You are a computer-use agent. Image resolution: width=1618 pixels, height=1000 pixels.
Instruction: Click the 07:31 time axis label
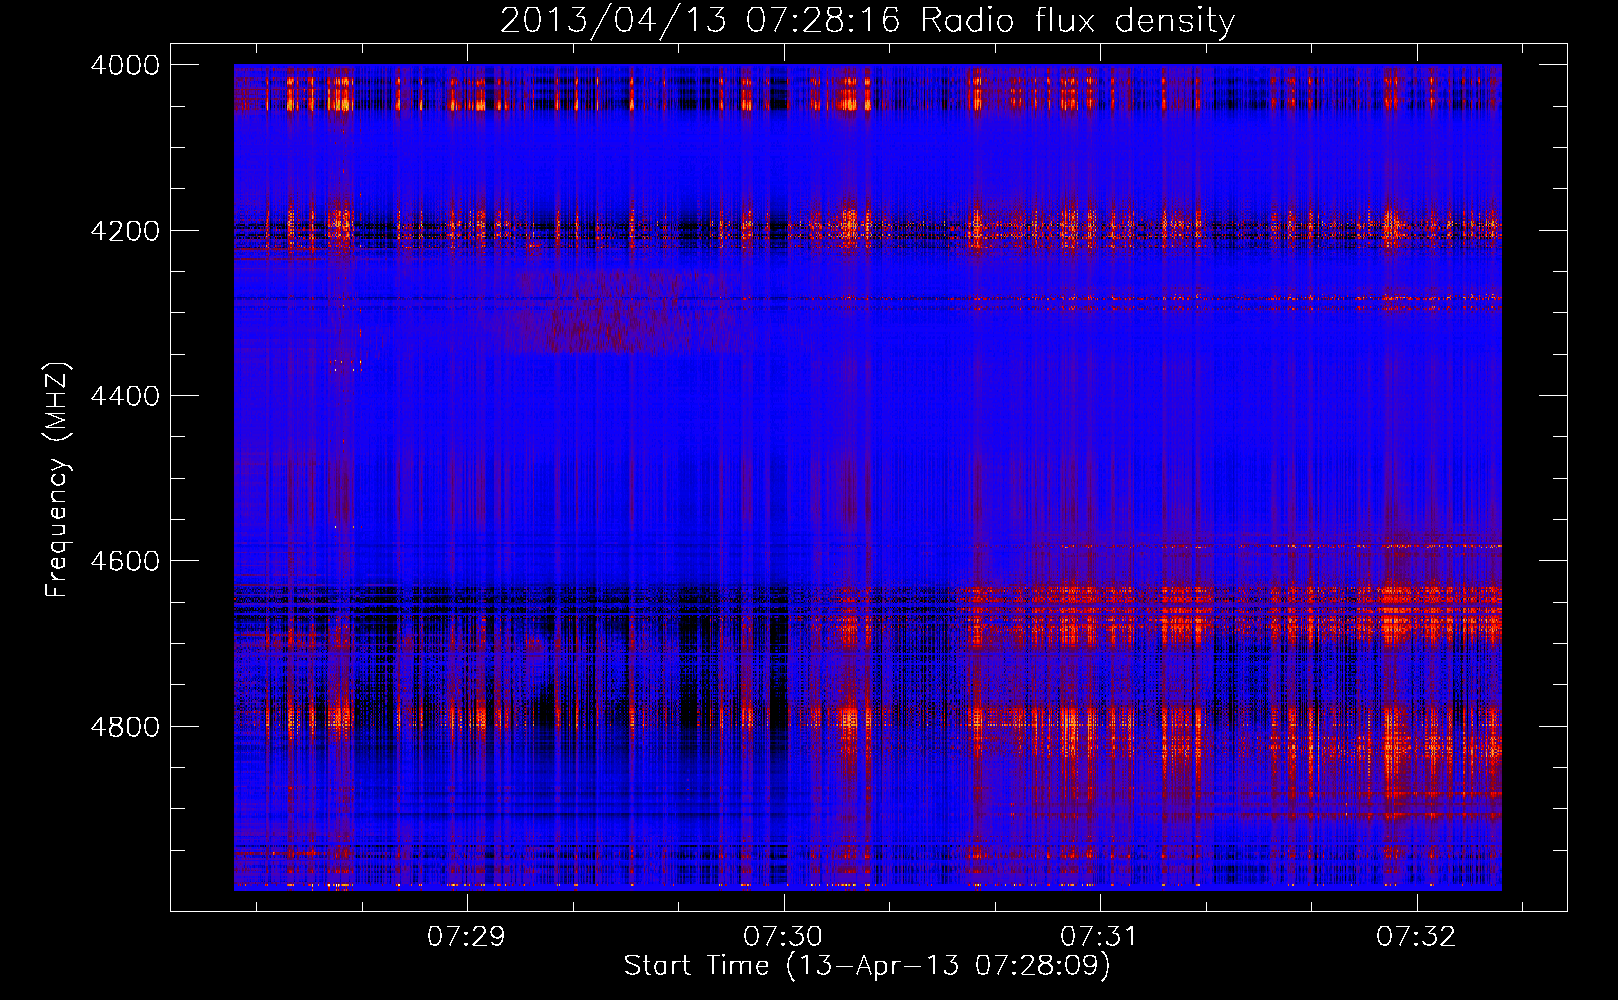coord(1099,936)
